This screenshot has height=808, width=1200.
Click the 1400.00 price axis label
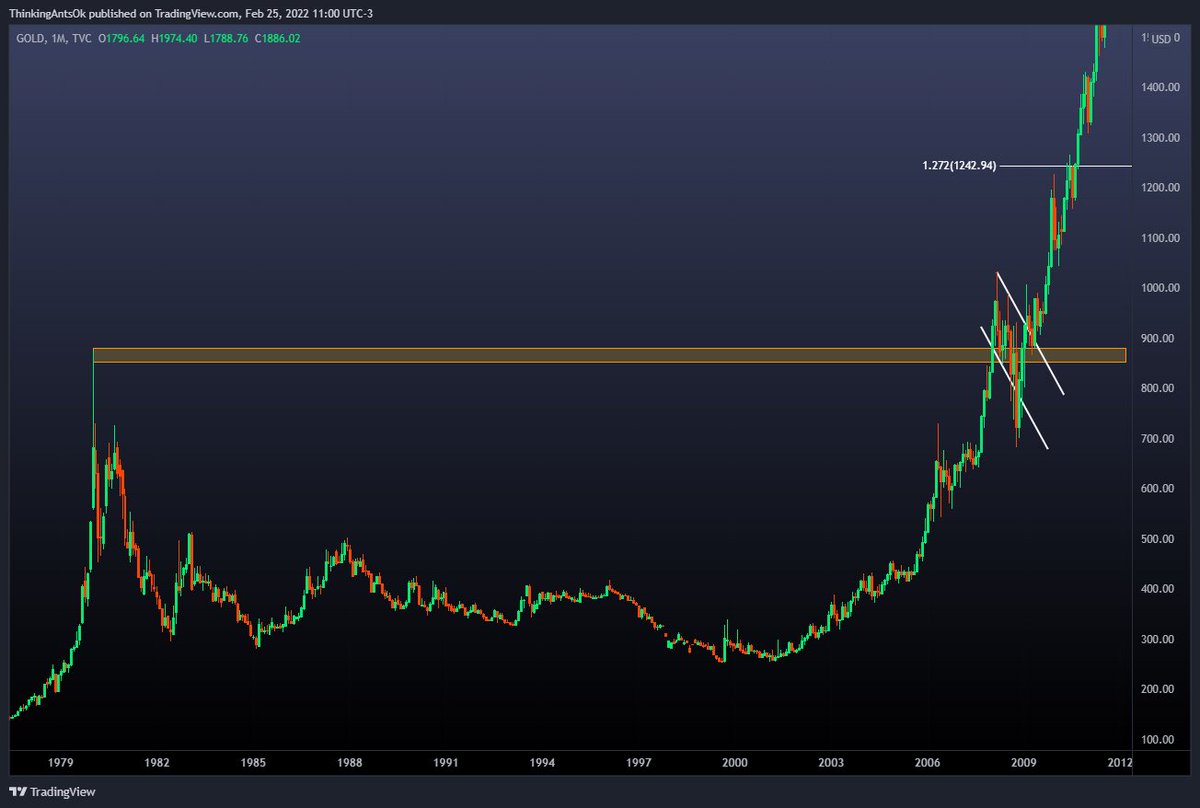pos(1161,88)
